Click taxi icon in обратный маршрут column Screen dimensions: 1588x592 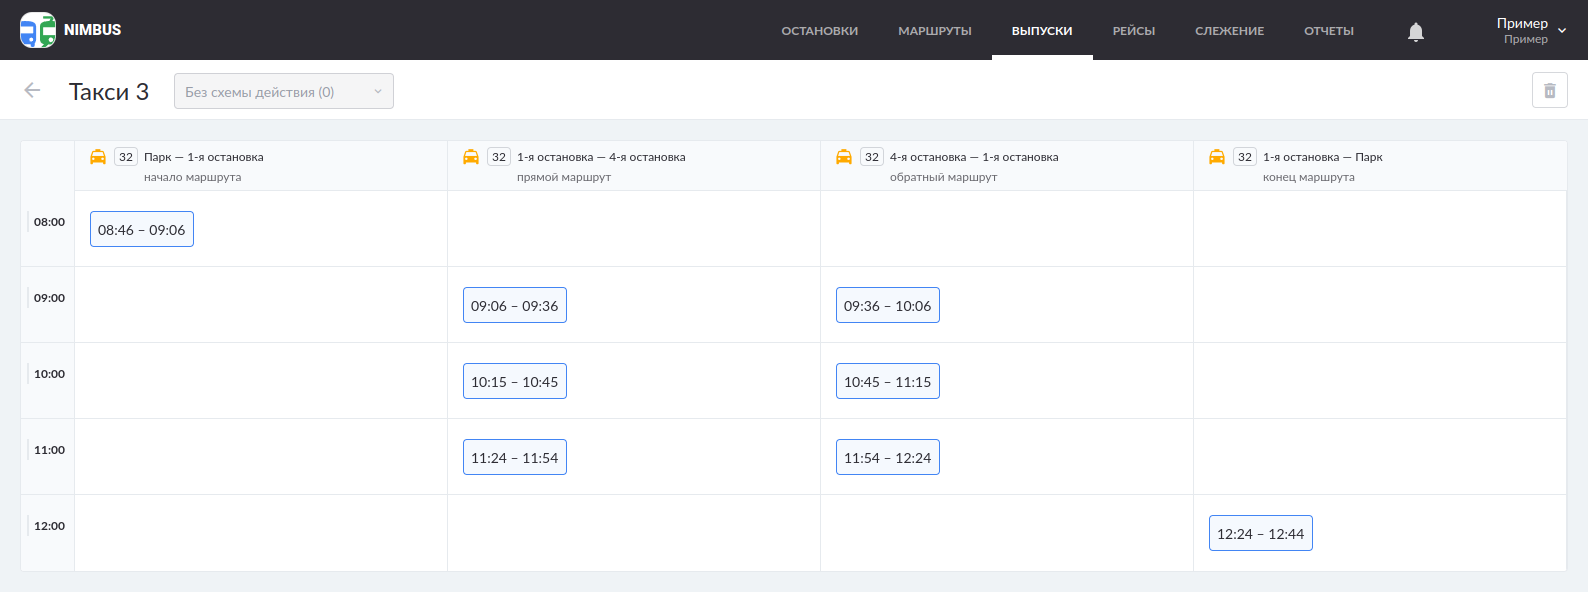[844, 157]
